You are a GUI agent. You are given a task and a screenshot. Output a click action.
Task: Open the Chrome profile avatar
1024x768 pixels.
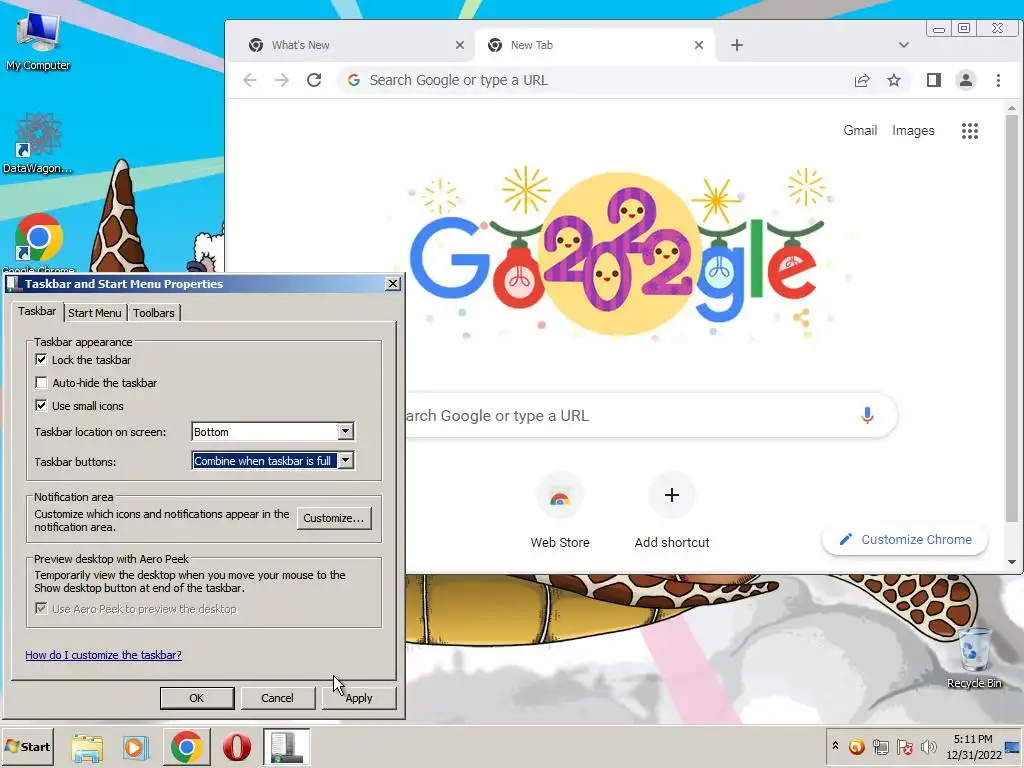[x=966, y=80]
